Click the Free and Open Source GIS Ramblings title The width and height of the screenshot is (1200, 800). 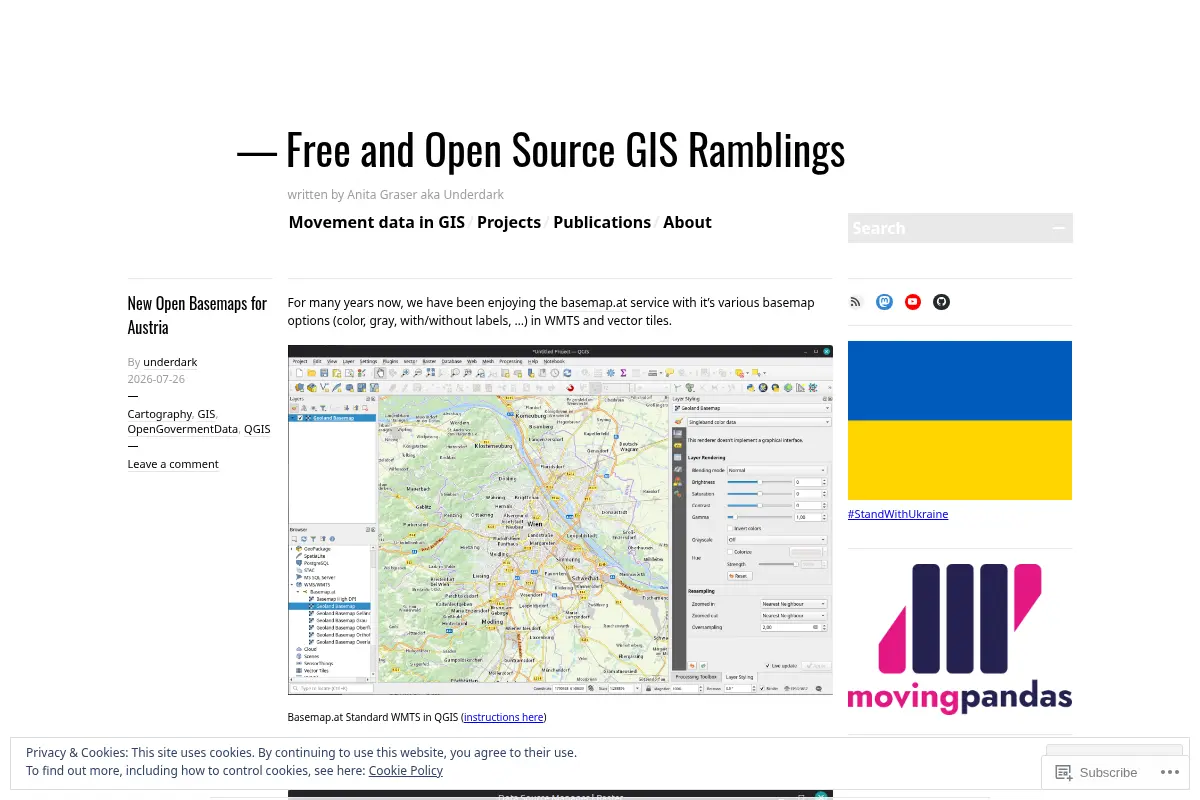565,150
